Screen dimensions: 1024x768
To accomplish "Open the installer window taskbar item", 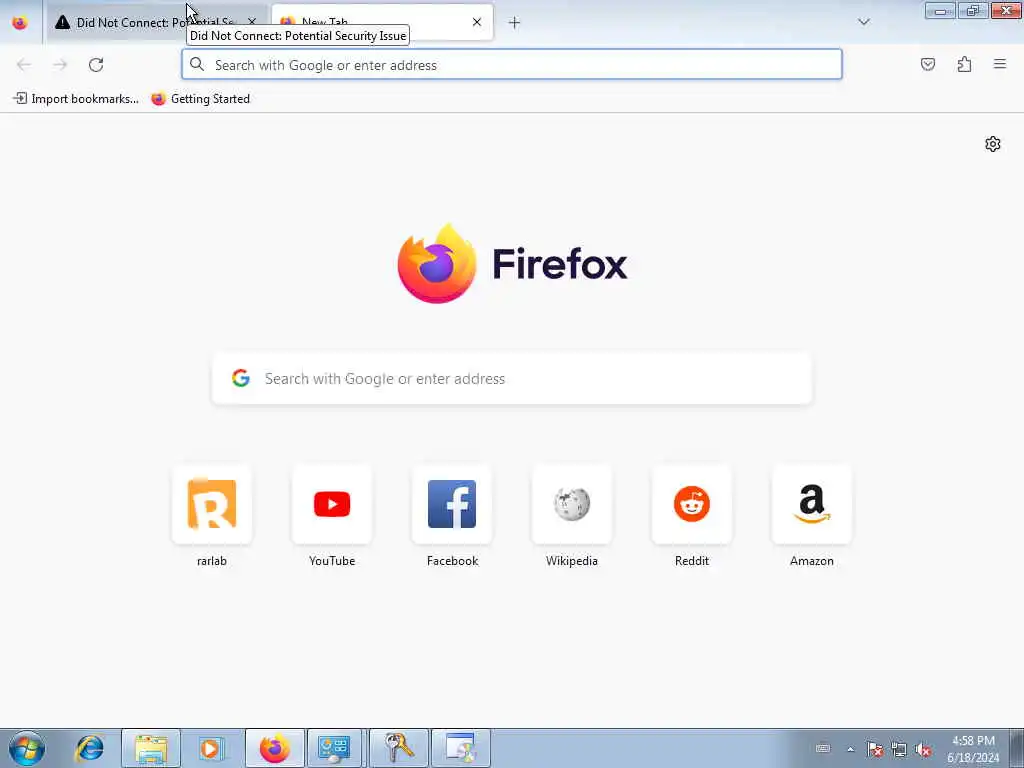I will pyautogui.click(x=460, y=748).
